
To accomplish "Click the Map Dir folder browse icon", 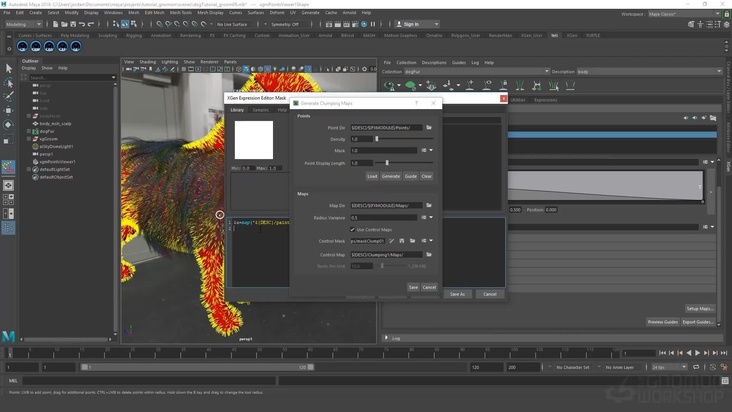I will (x=429, y=205).
